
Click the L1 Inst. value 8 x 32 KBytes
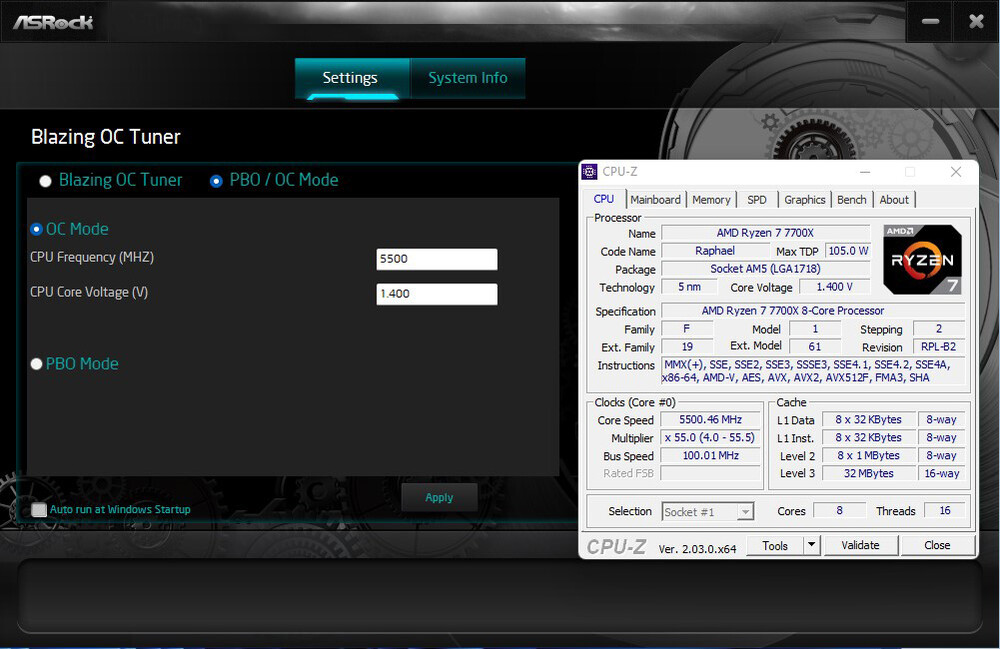point(869,437)
